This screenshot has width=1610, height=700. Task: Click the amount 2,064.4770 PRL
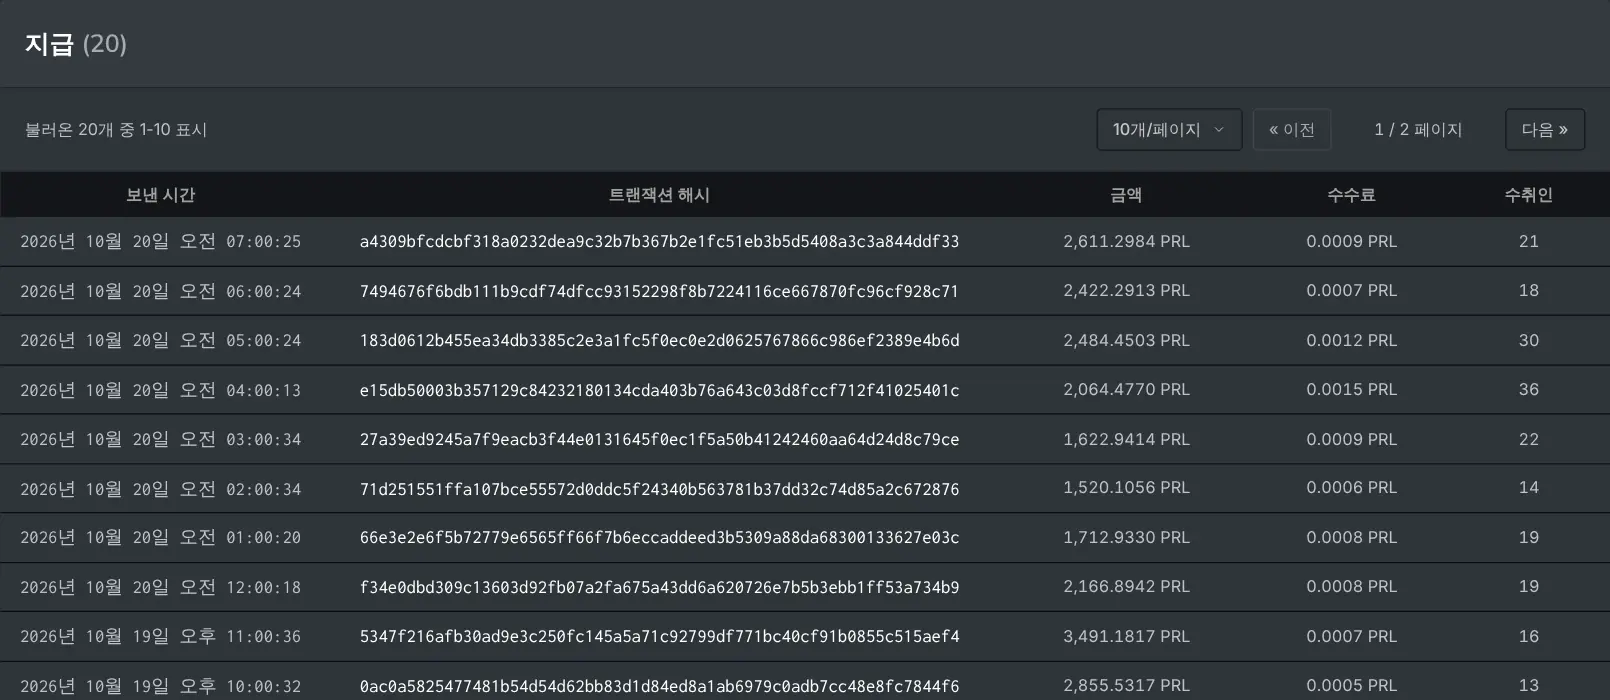pyautogui.click(x=1126, y=389)
